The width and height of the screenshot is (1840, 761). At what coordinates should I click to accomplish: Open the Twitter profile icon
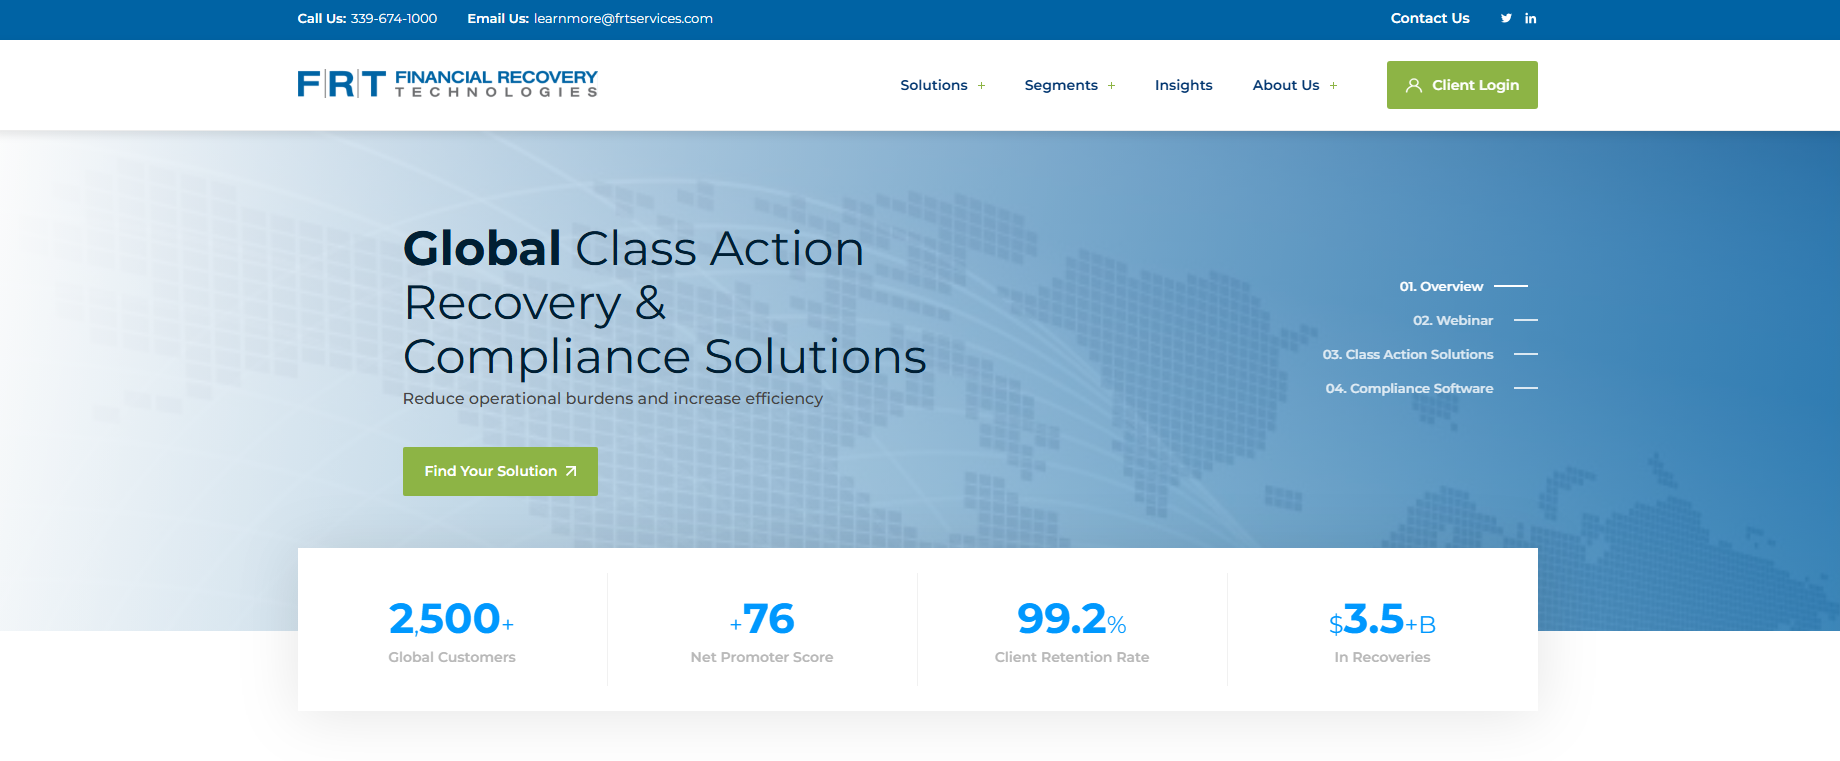(x=1506, y=18)
